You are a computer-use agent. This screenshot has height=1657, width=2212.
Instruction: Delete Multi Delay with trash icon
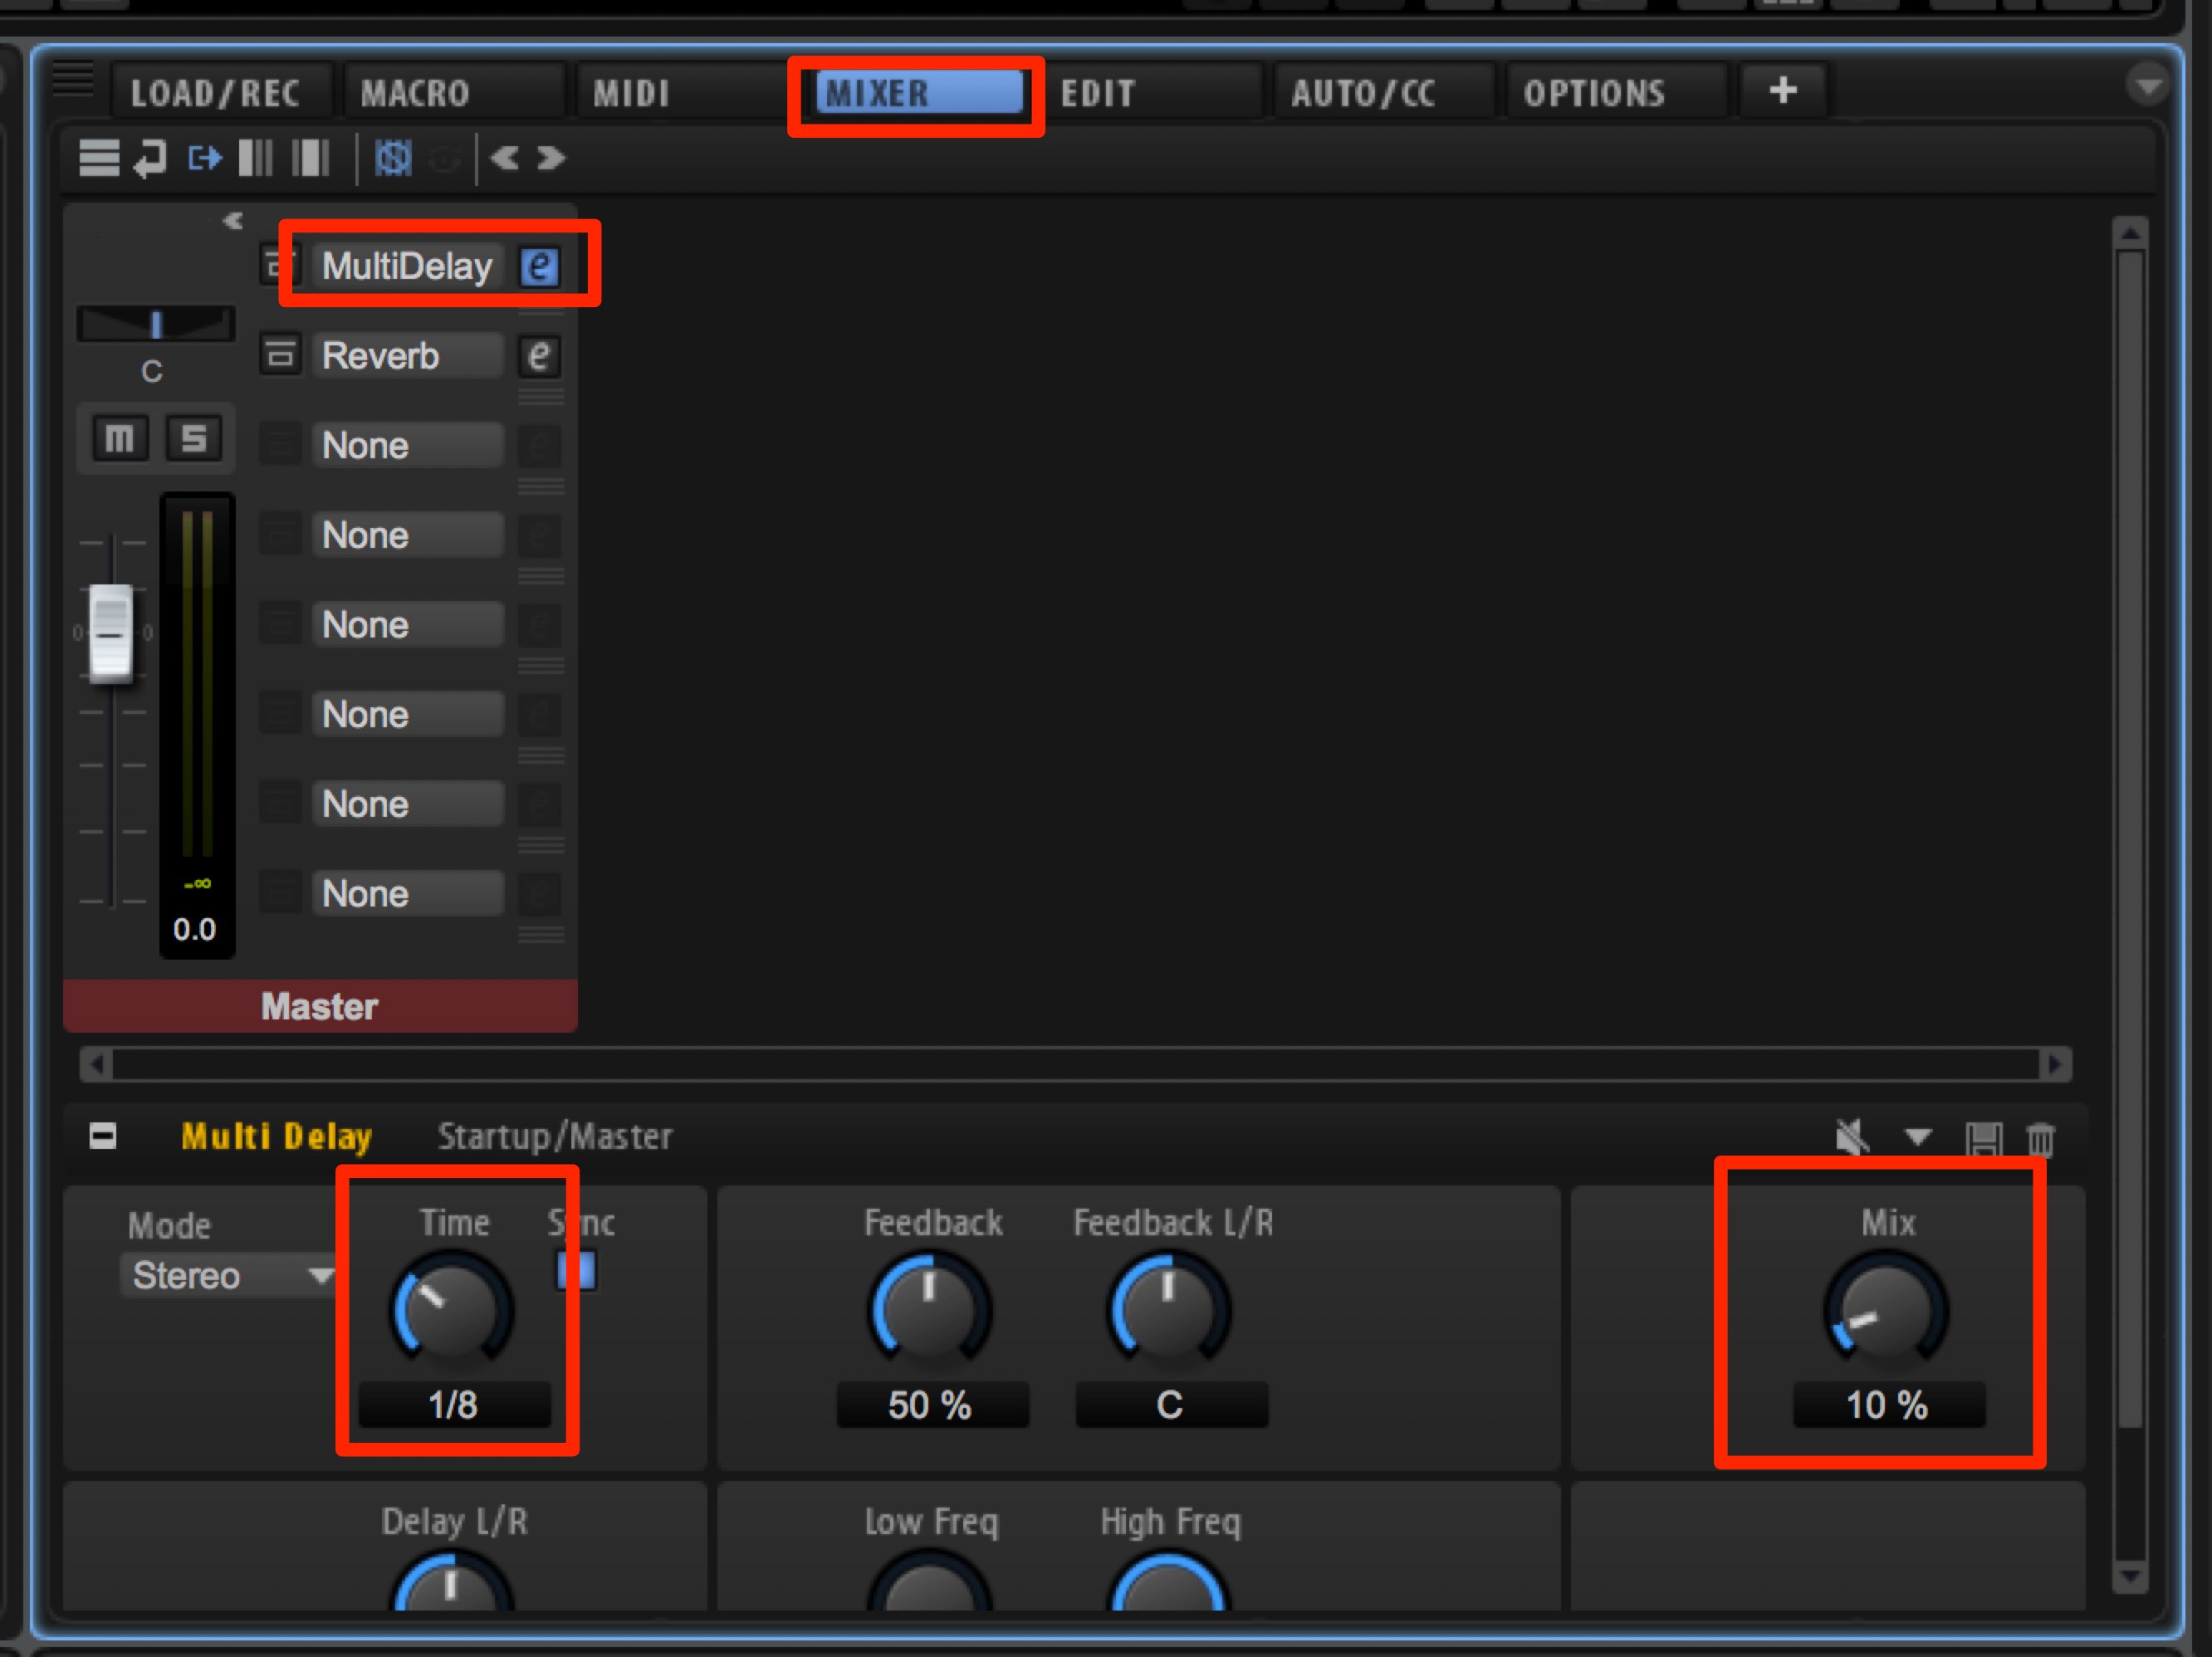tap(2041, 1138)
